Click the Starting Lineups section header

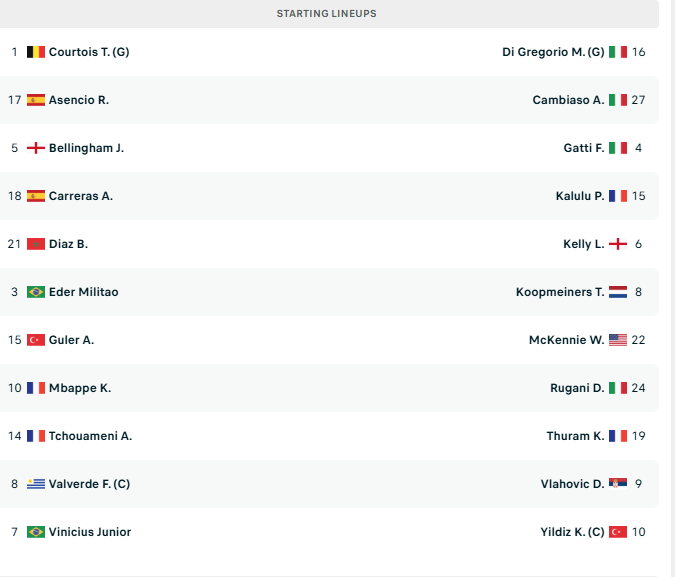coord(327,14)
